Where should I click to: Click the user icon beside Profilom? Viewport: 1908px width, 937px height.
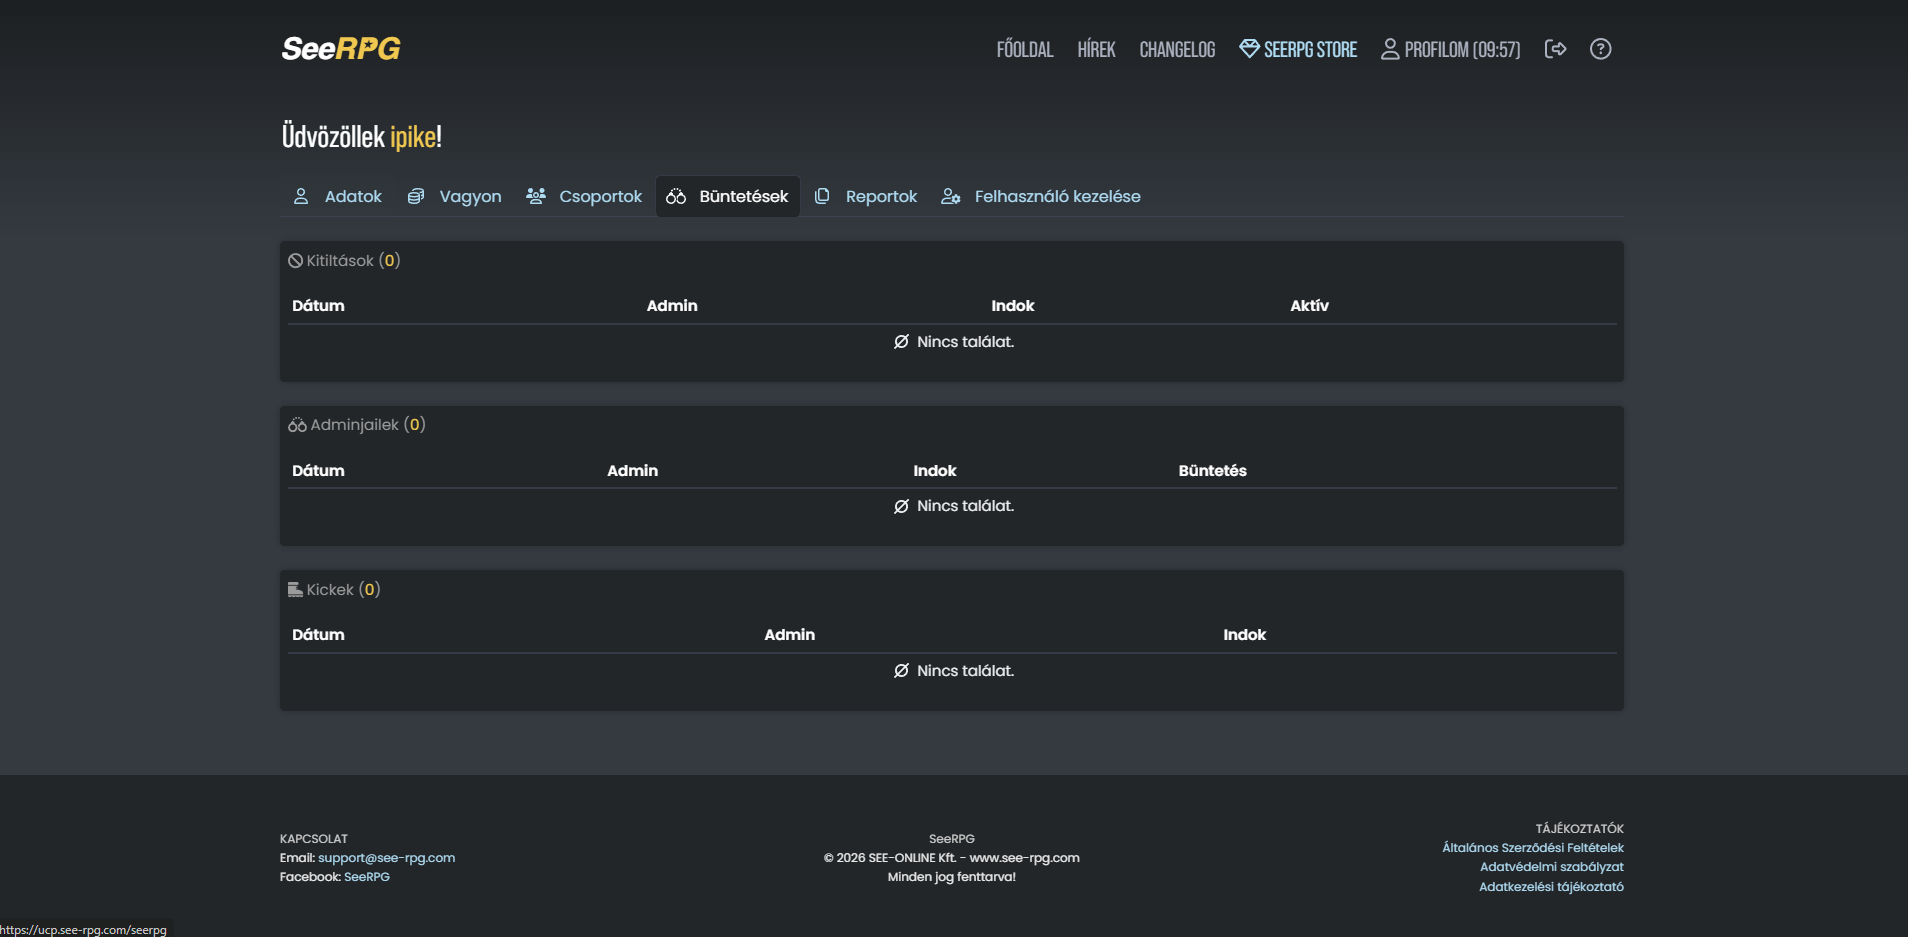[x=1390, y=49]
